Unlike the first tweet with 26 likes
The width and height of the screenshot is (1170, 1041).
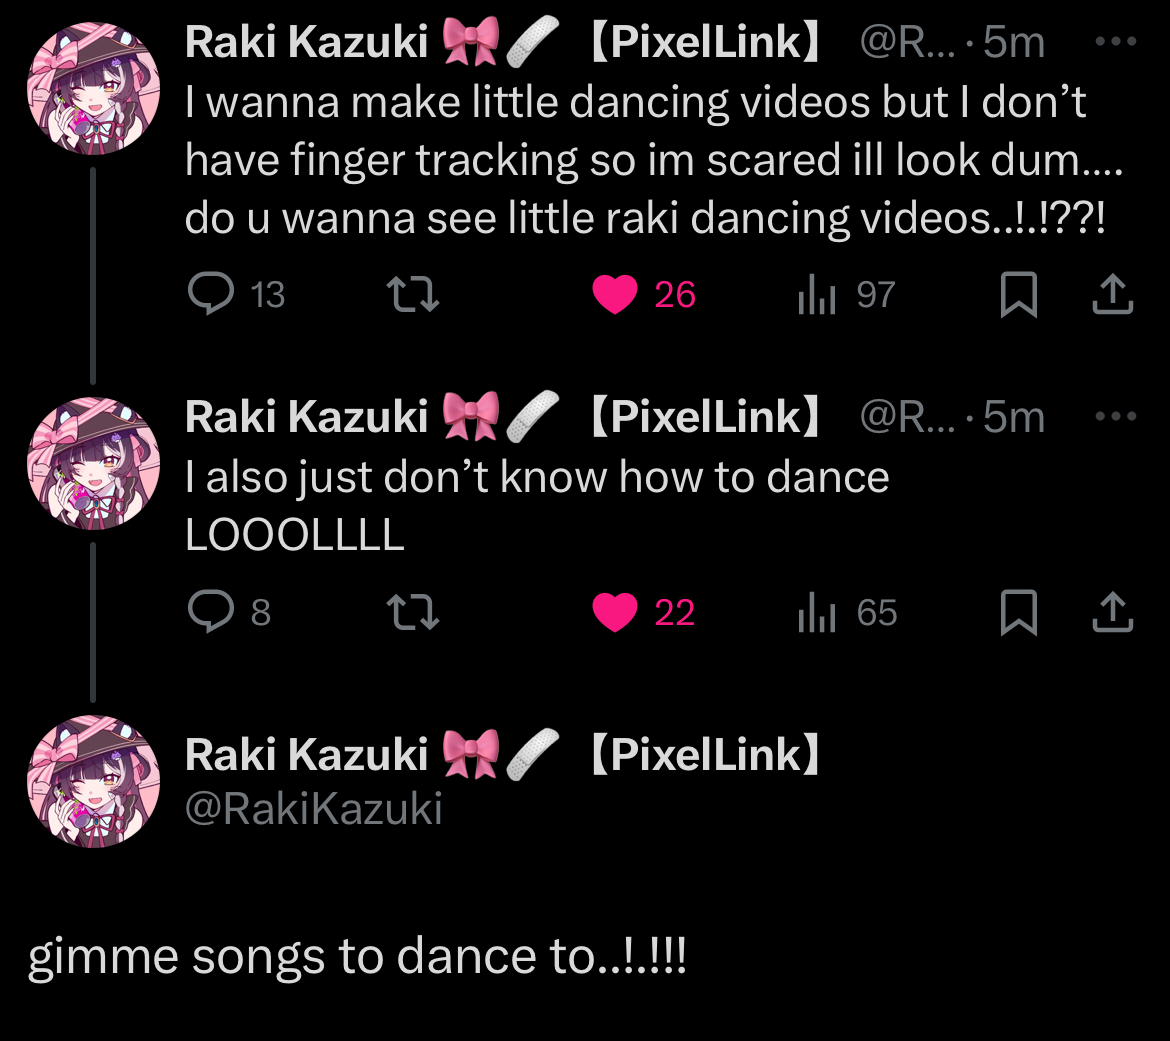coord(615,295)
